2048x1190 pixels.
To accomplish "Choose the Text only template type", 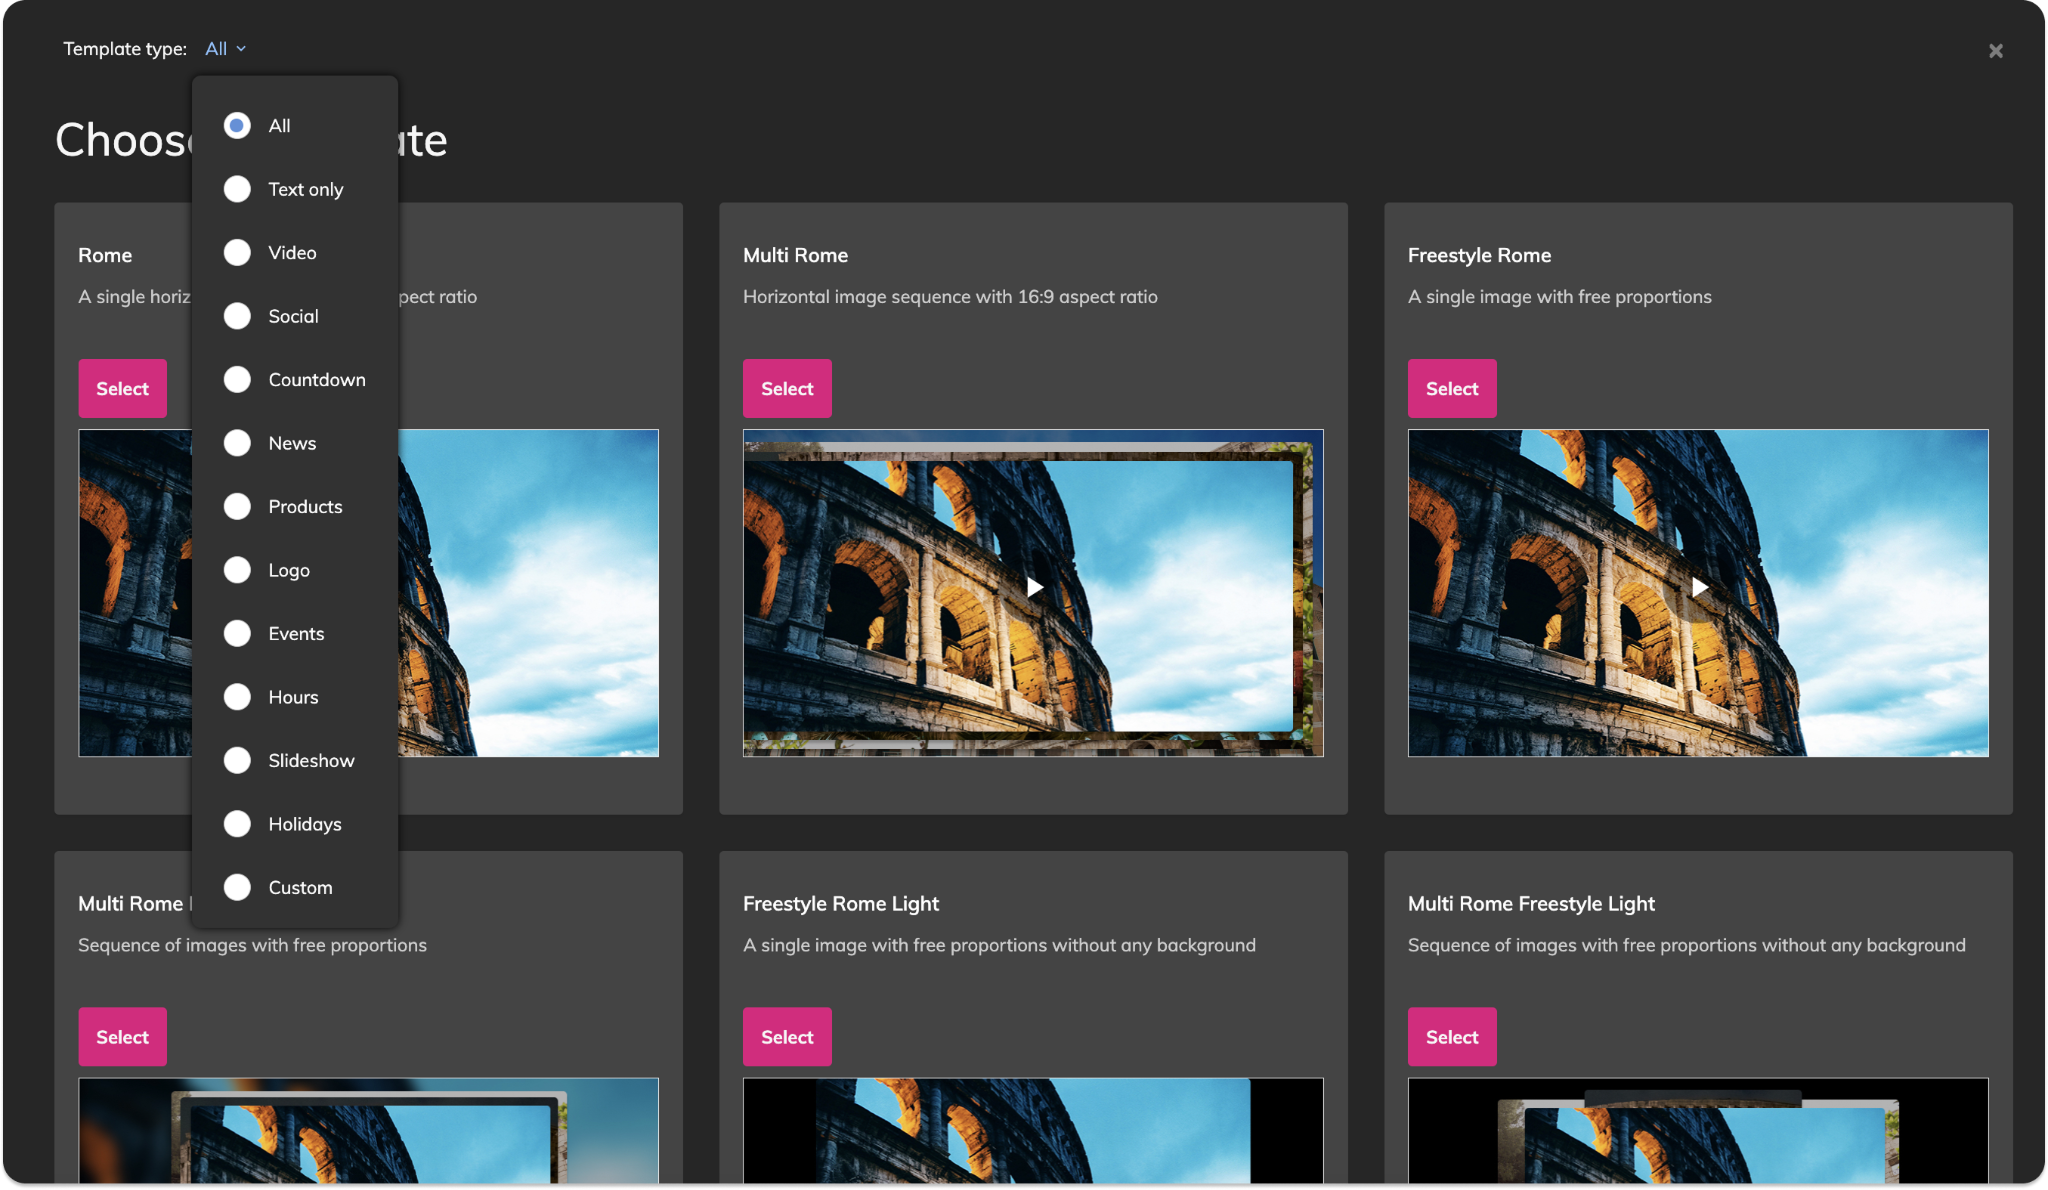I will tap(237, 189).
